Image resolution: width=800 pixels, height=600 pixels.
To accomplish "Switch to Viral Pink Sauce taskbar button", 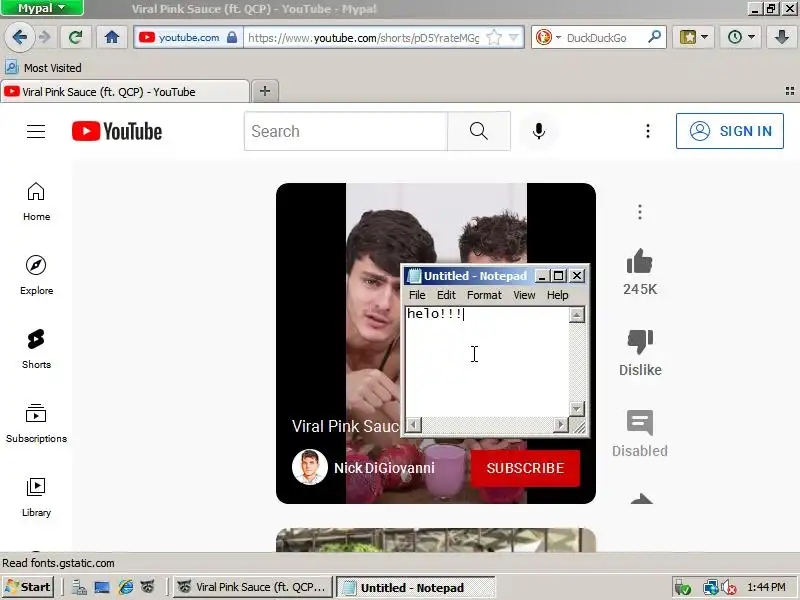I will 253,587.
